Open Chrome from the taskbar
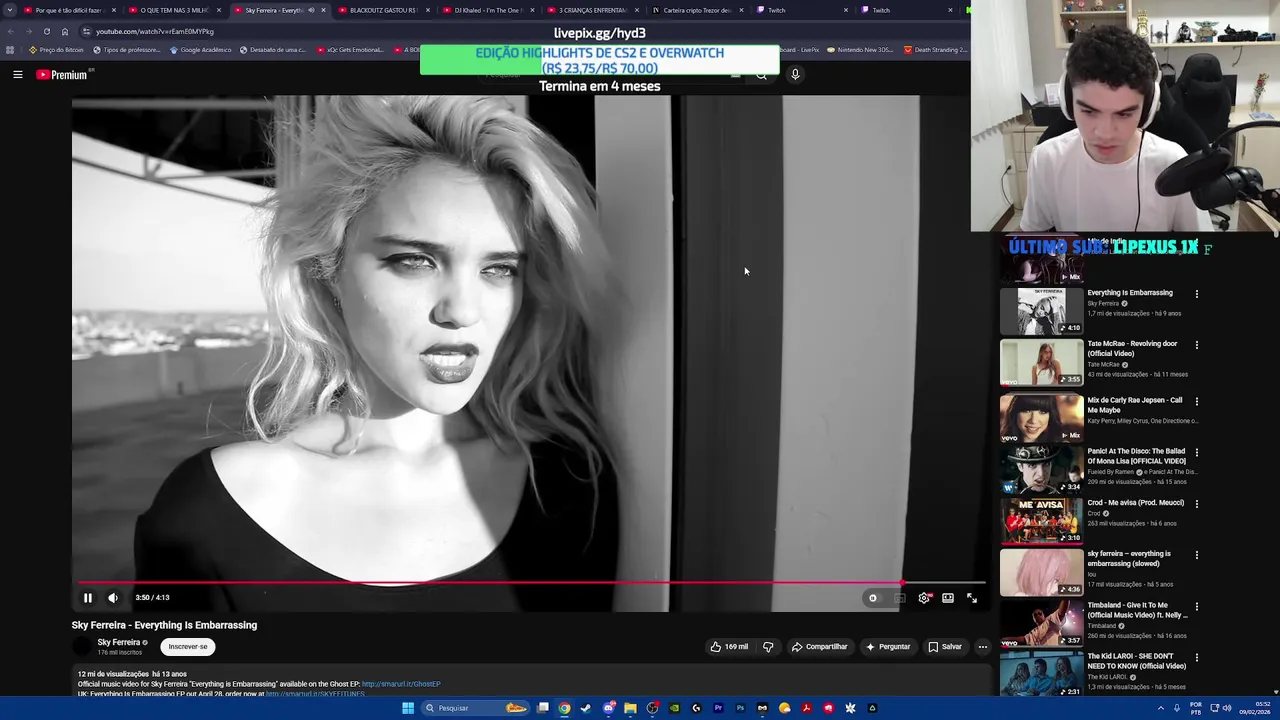The height and width of the screenshot is (720, 1280). (564, 708)
